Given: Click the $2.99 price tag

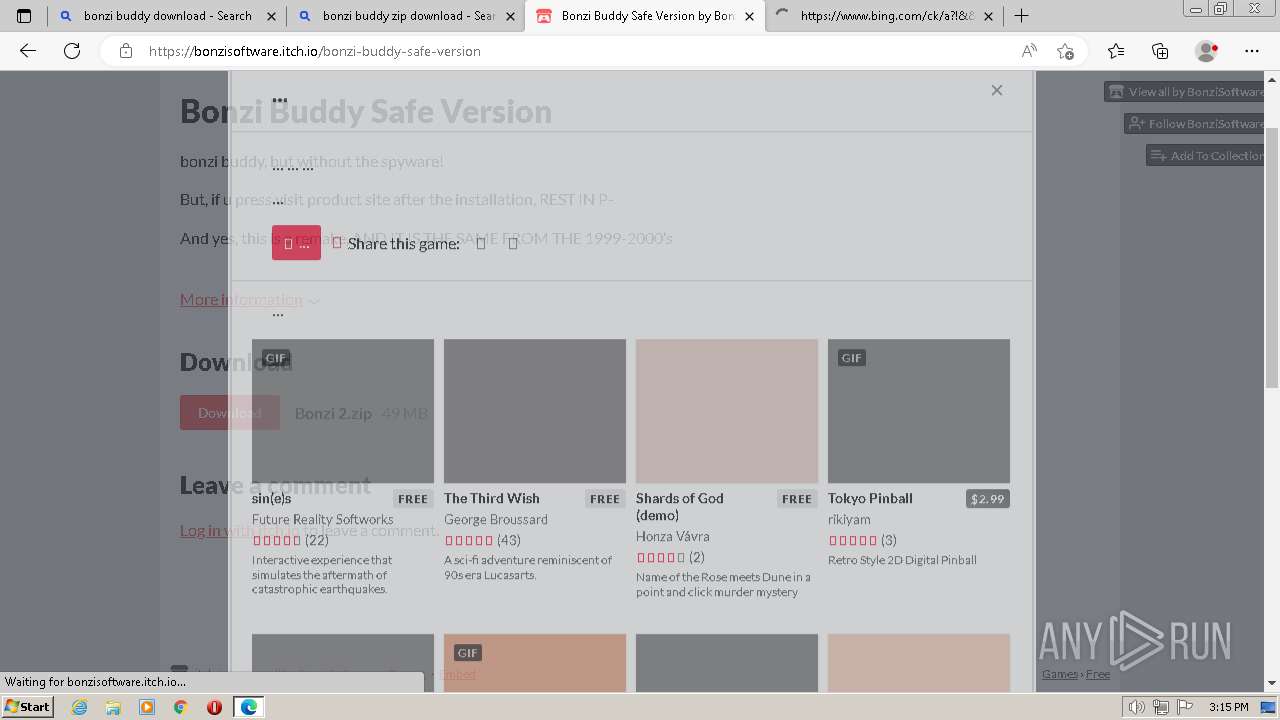Looking at the screenshot, I should (988, 498).
